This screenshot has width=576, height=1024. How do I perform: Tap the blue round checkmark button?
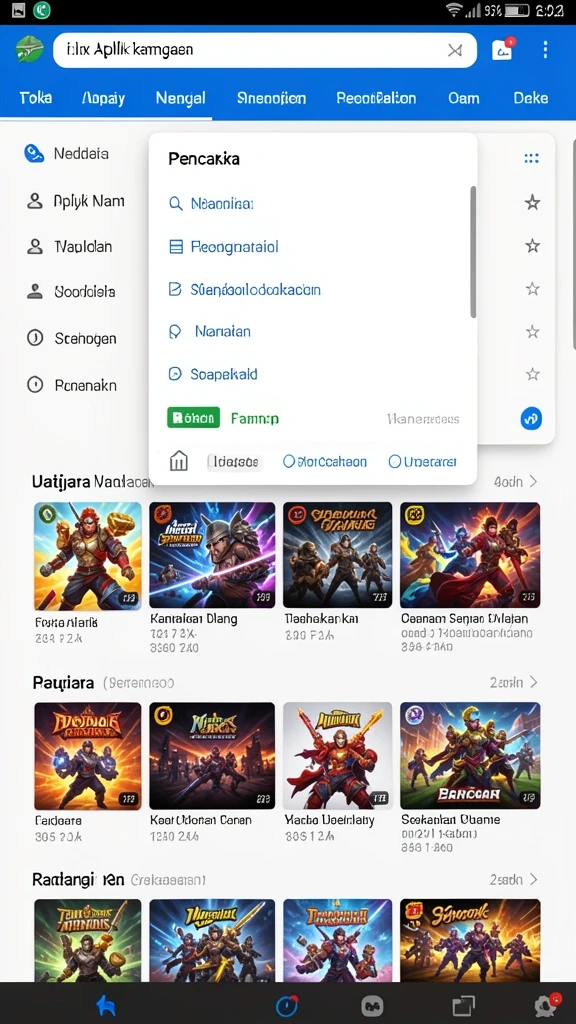(531, 418)
